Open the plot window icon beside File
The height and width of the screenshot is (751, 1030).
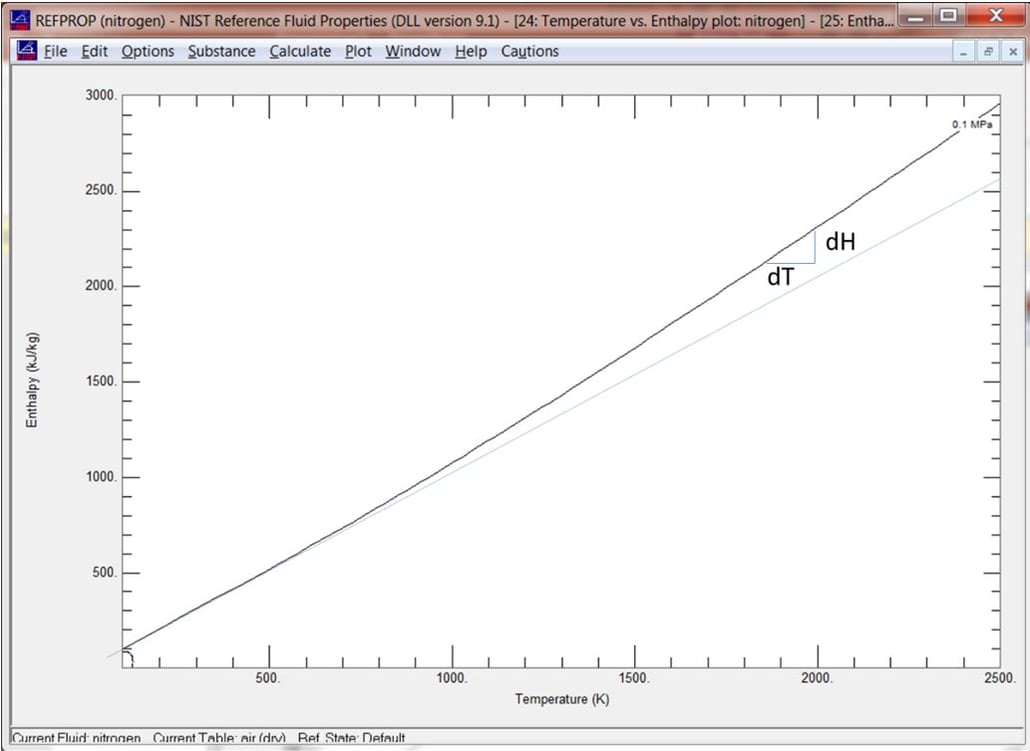(27, 51)
